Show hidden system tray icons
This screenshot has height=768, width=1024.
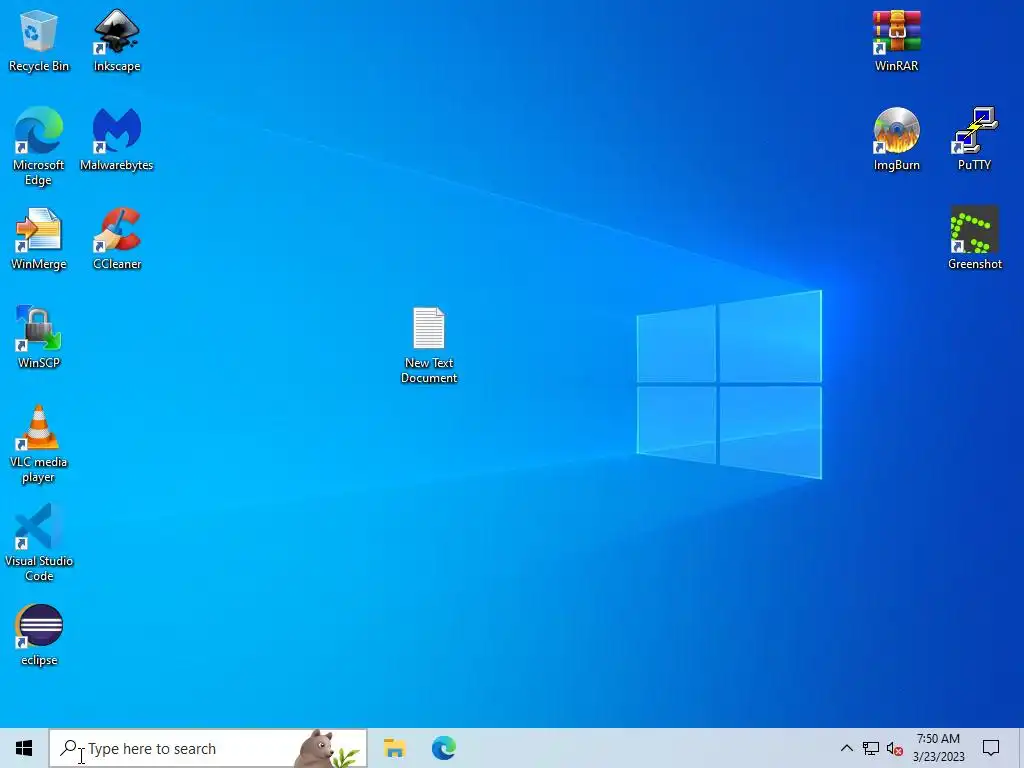846,748
